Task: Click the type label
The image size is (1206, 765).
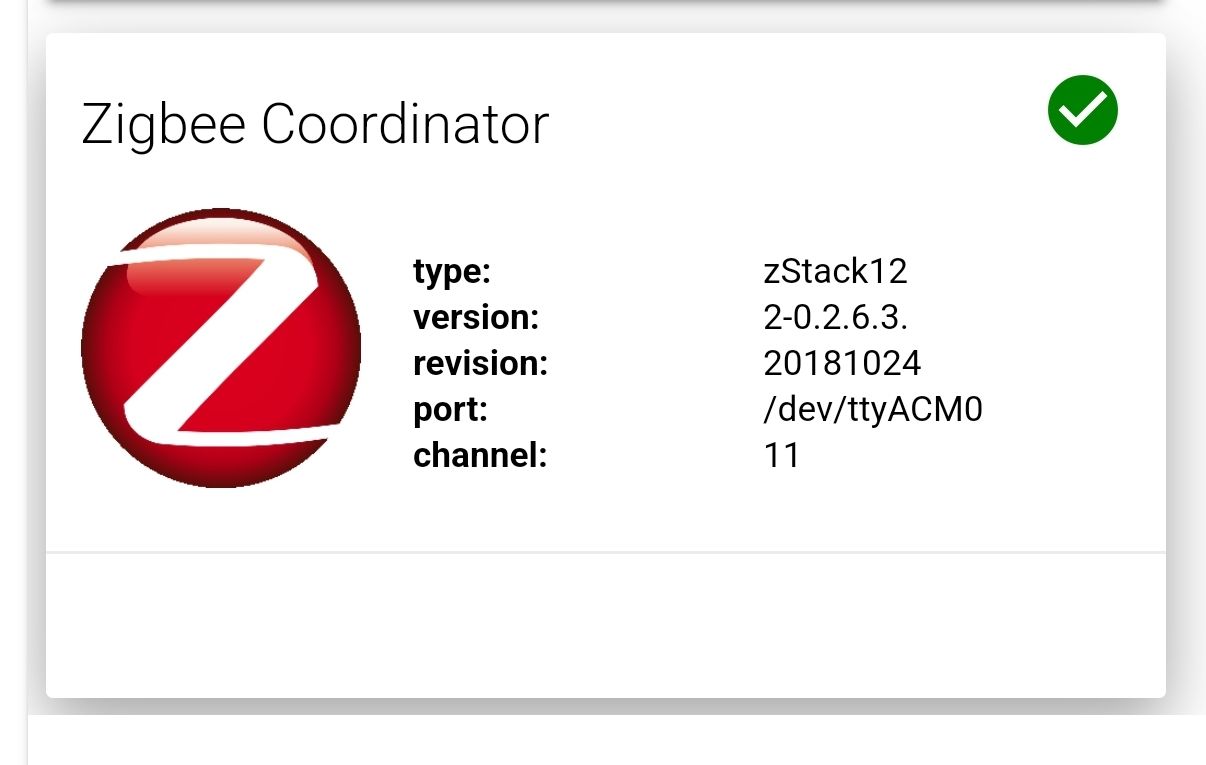Action: click(x=452, y=271)
